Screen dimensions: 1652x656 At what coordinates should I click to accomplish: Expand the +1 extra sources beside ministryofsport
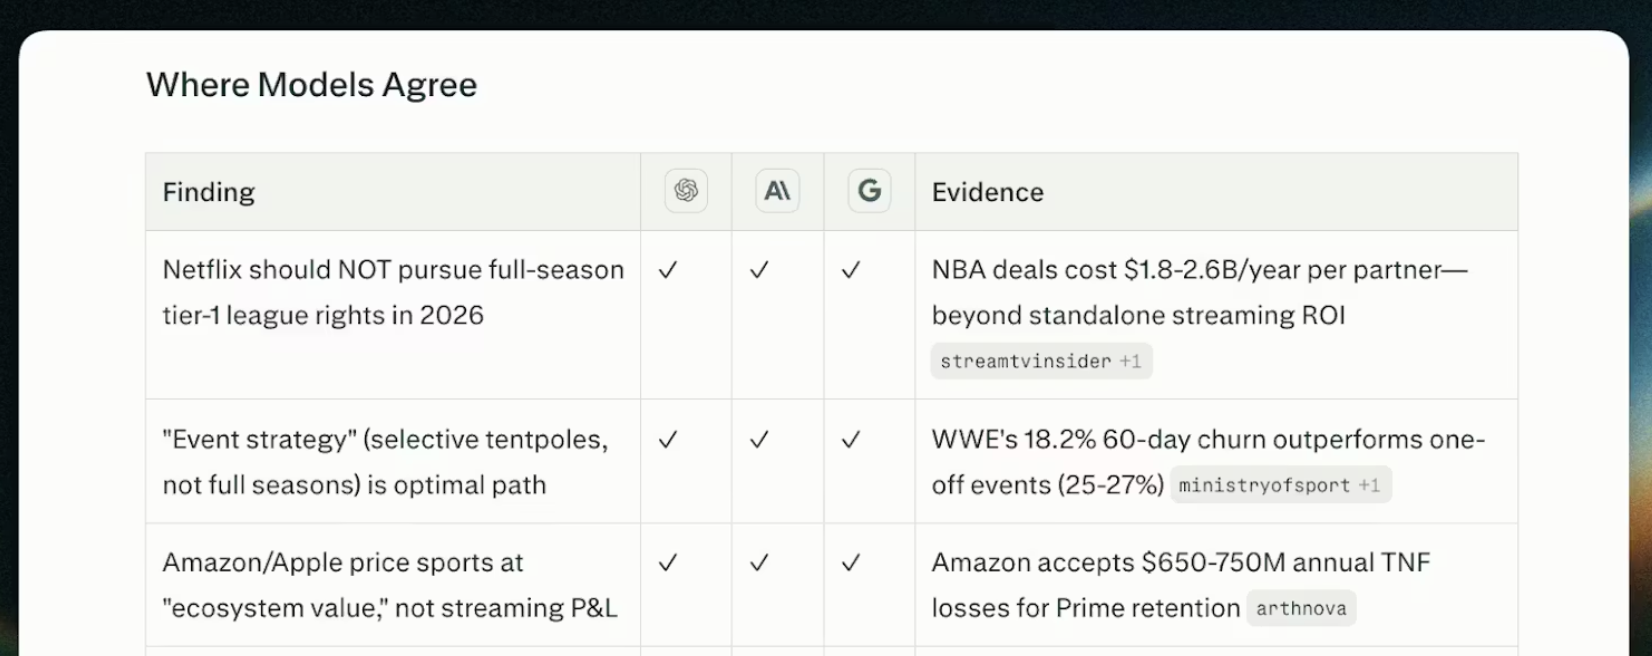pos(1370,485)
